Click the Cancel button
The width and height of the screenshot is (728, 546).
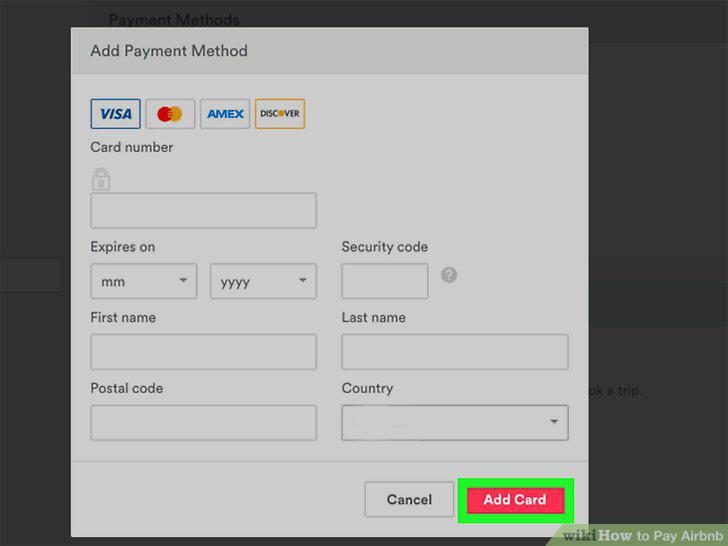(x=409, y=500)
